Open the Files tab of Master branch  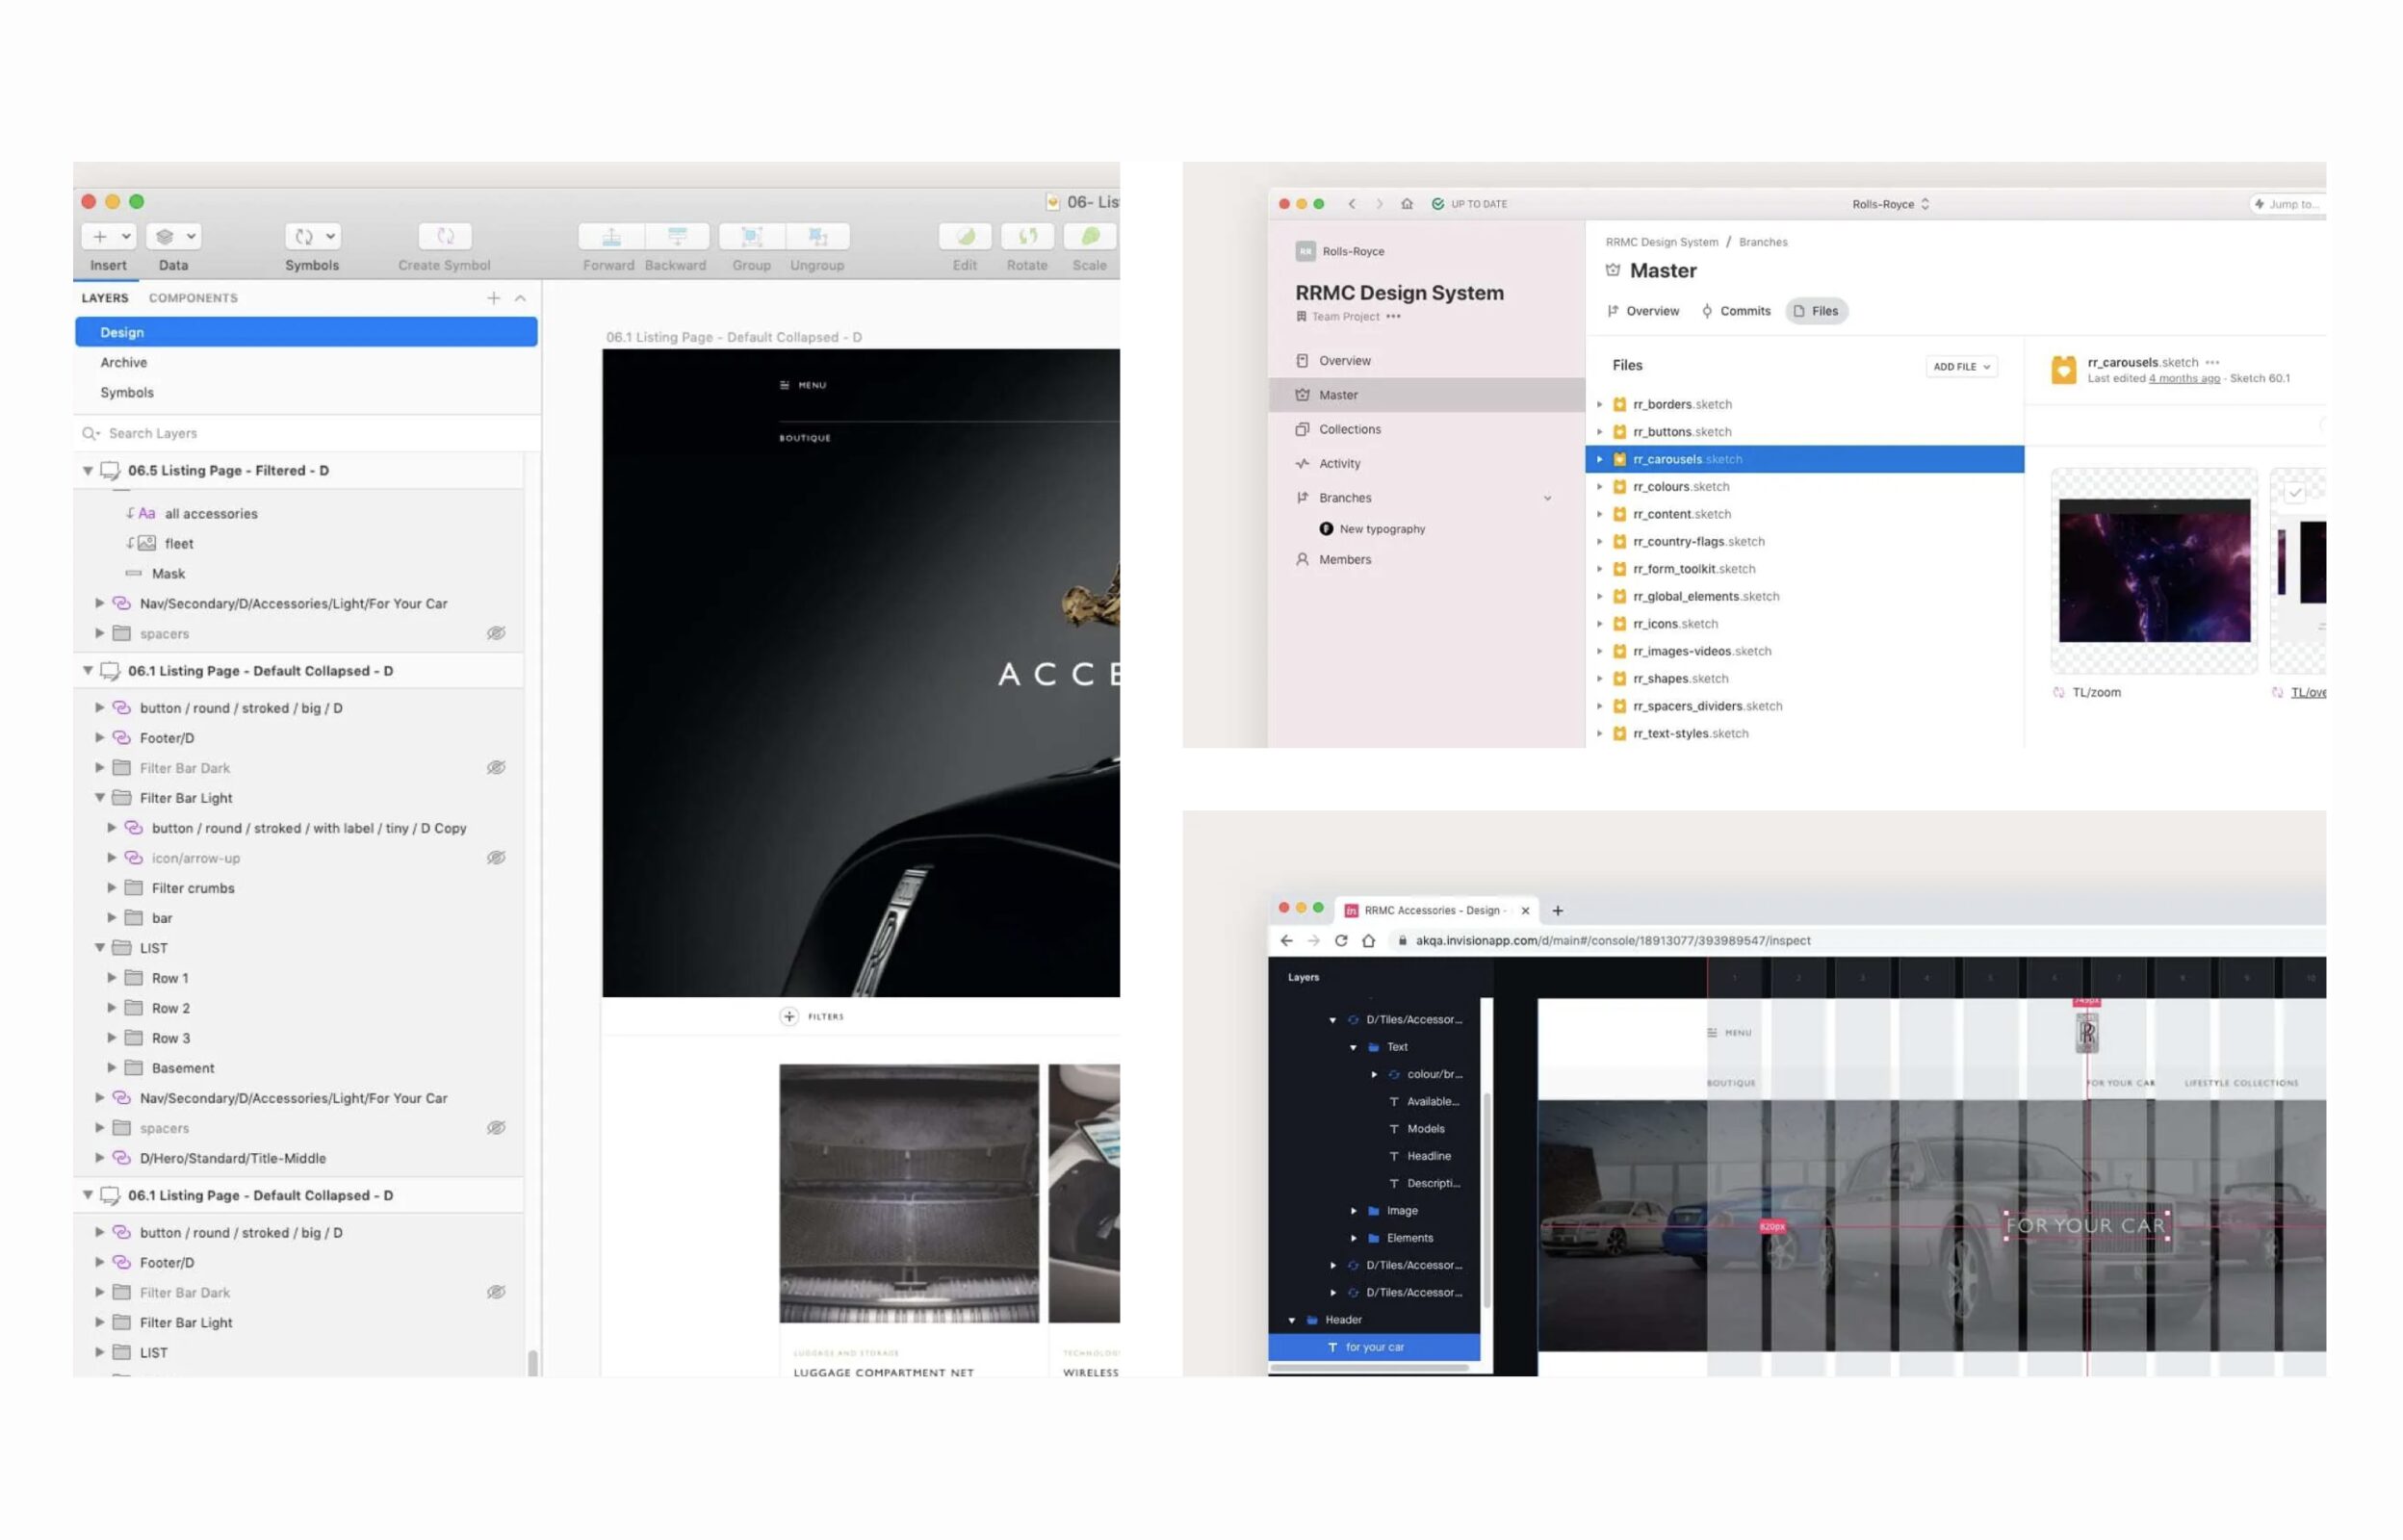[x=1816, y=311]
